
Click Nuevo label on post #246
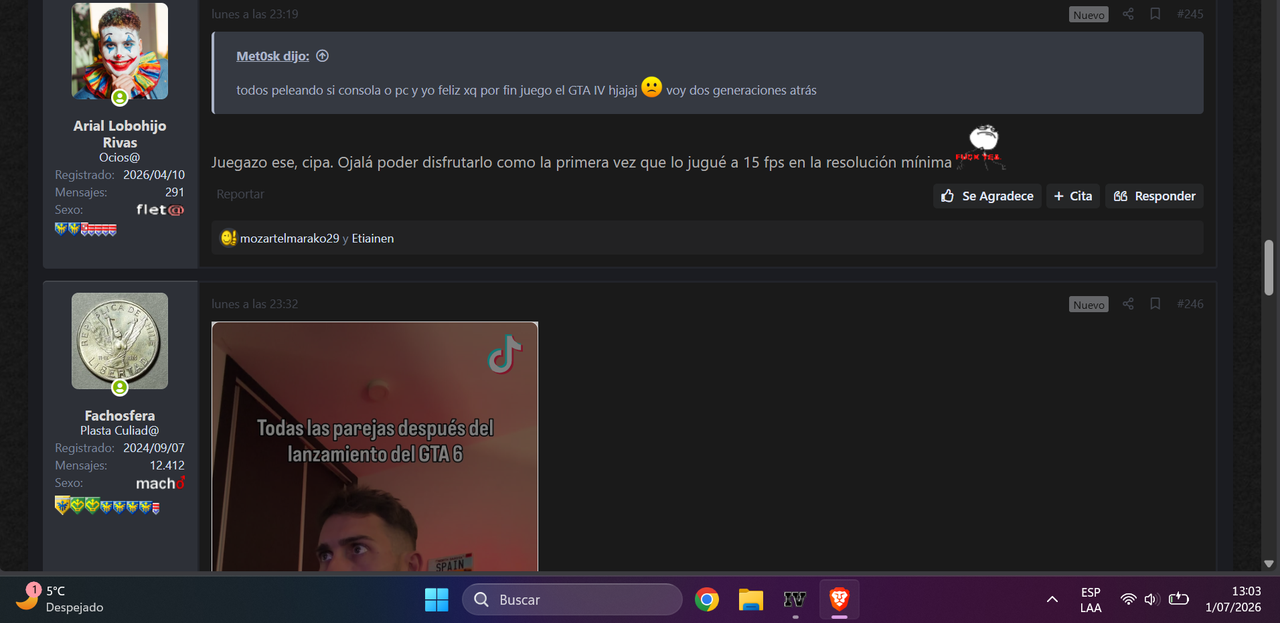coord(1088,304)
